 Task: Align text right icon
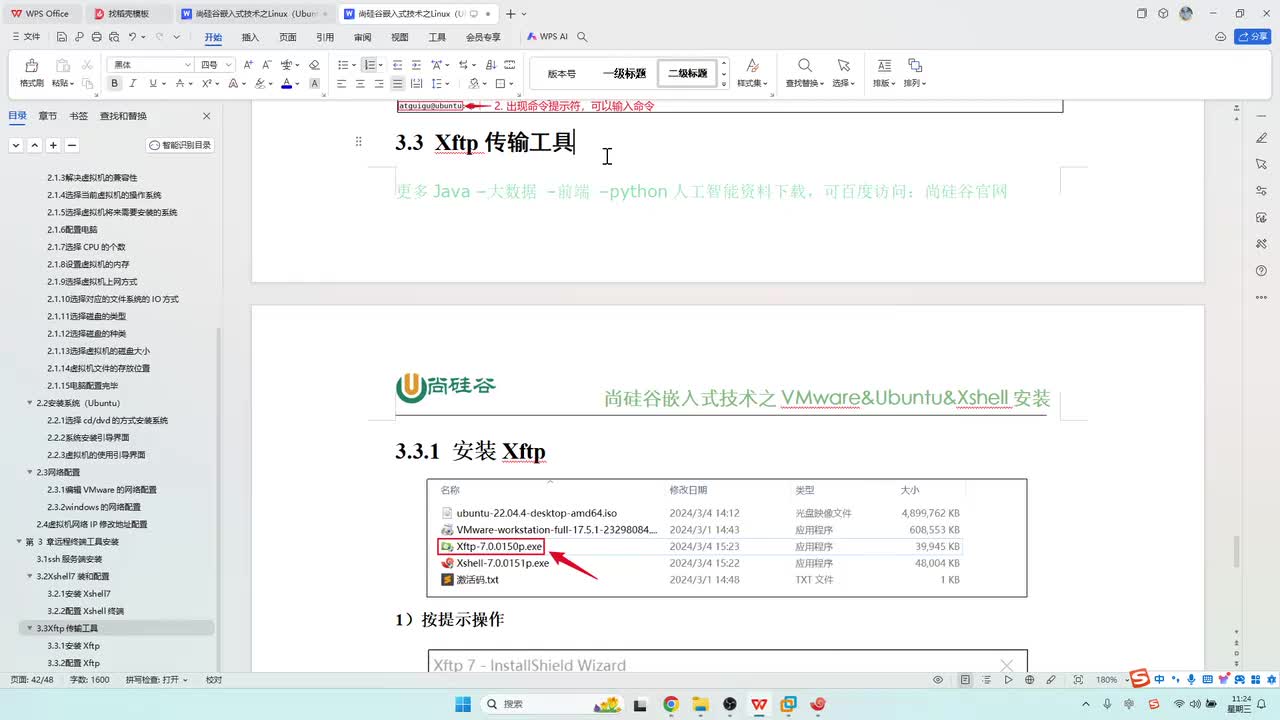(379, 84)
